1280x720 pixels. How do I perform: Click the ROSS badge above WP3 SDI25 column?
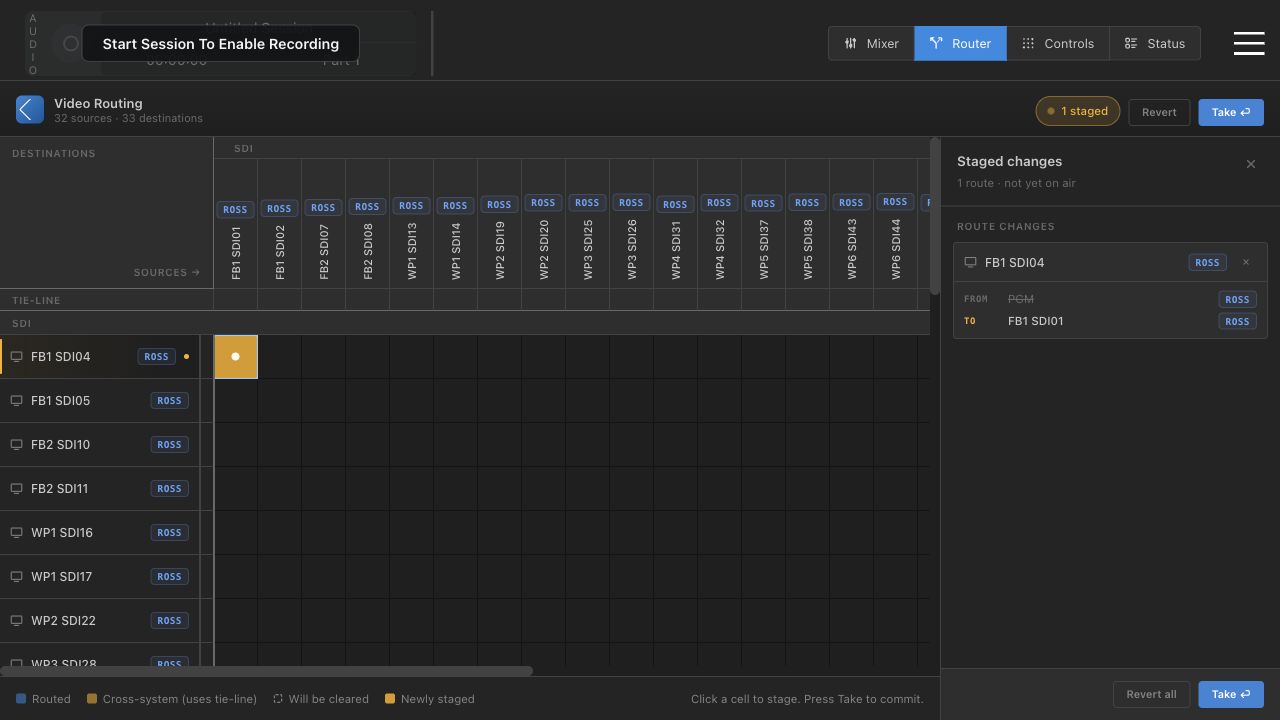click(x=587, y=202)
